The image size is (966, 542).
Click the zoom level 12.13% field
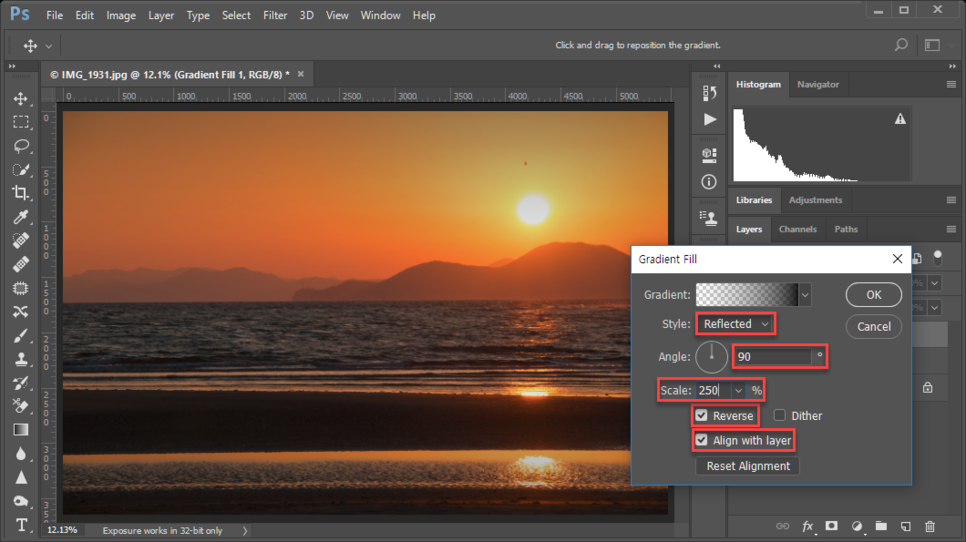(62, 530)
